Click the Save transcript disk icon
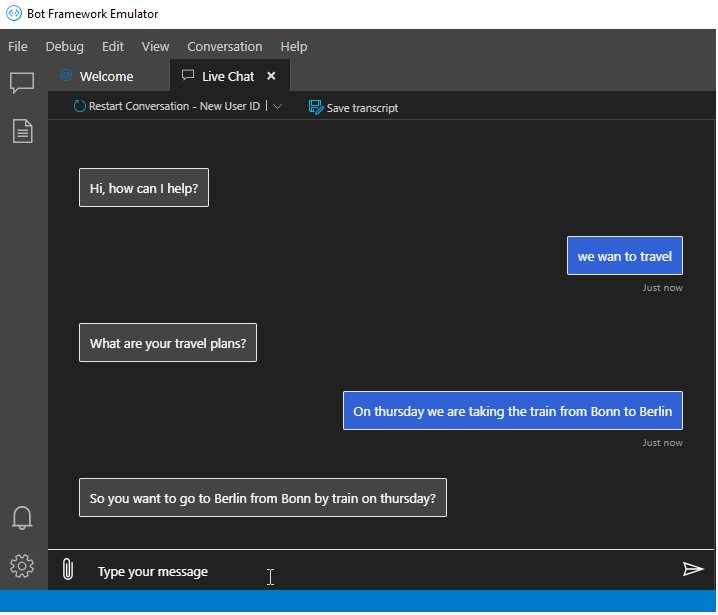 (x=316, y=107)
